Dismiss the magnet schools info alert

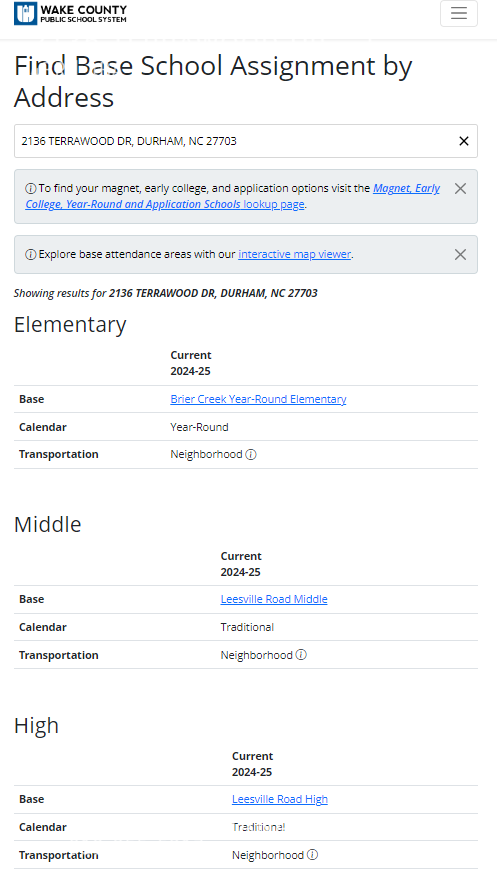(x=460, y=188)
